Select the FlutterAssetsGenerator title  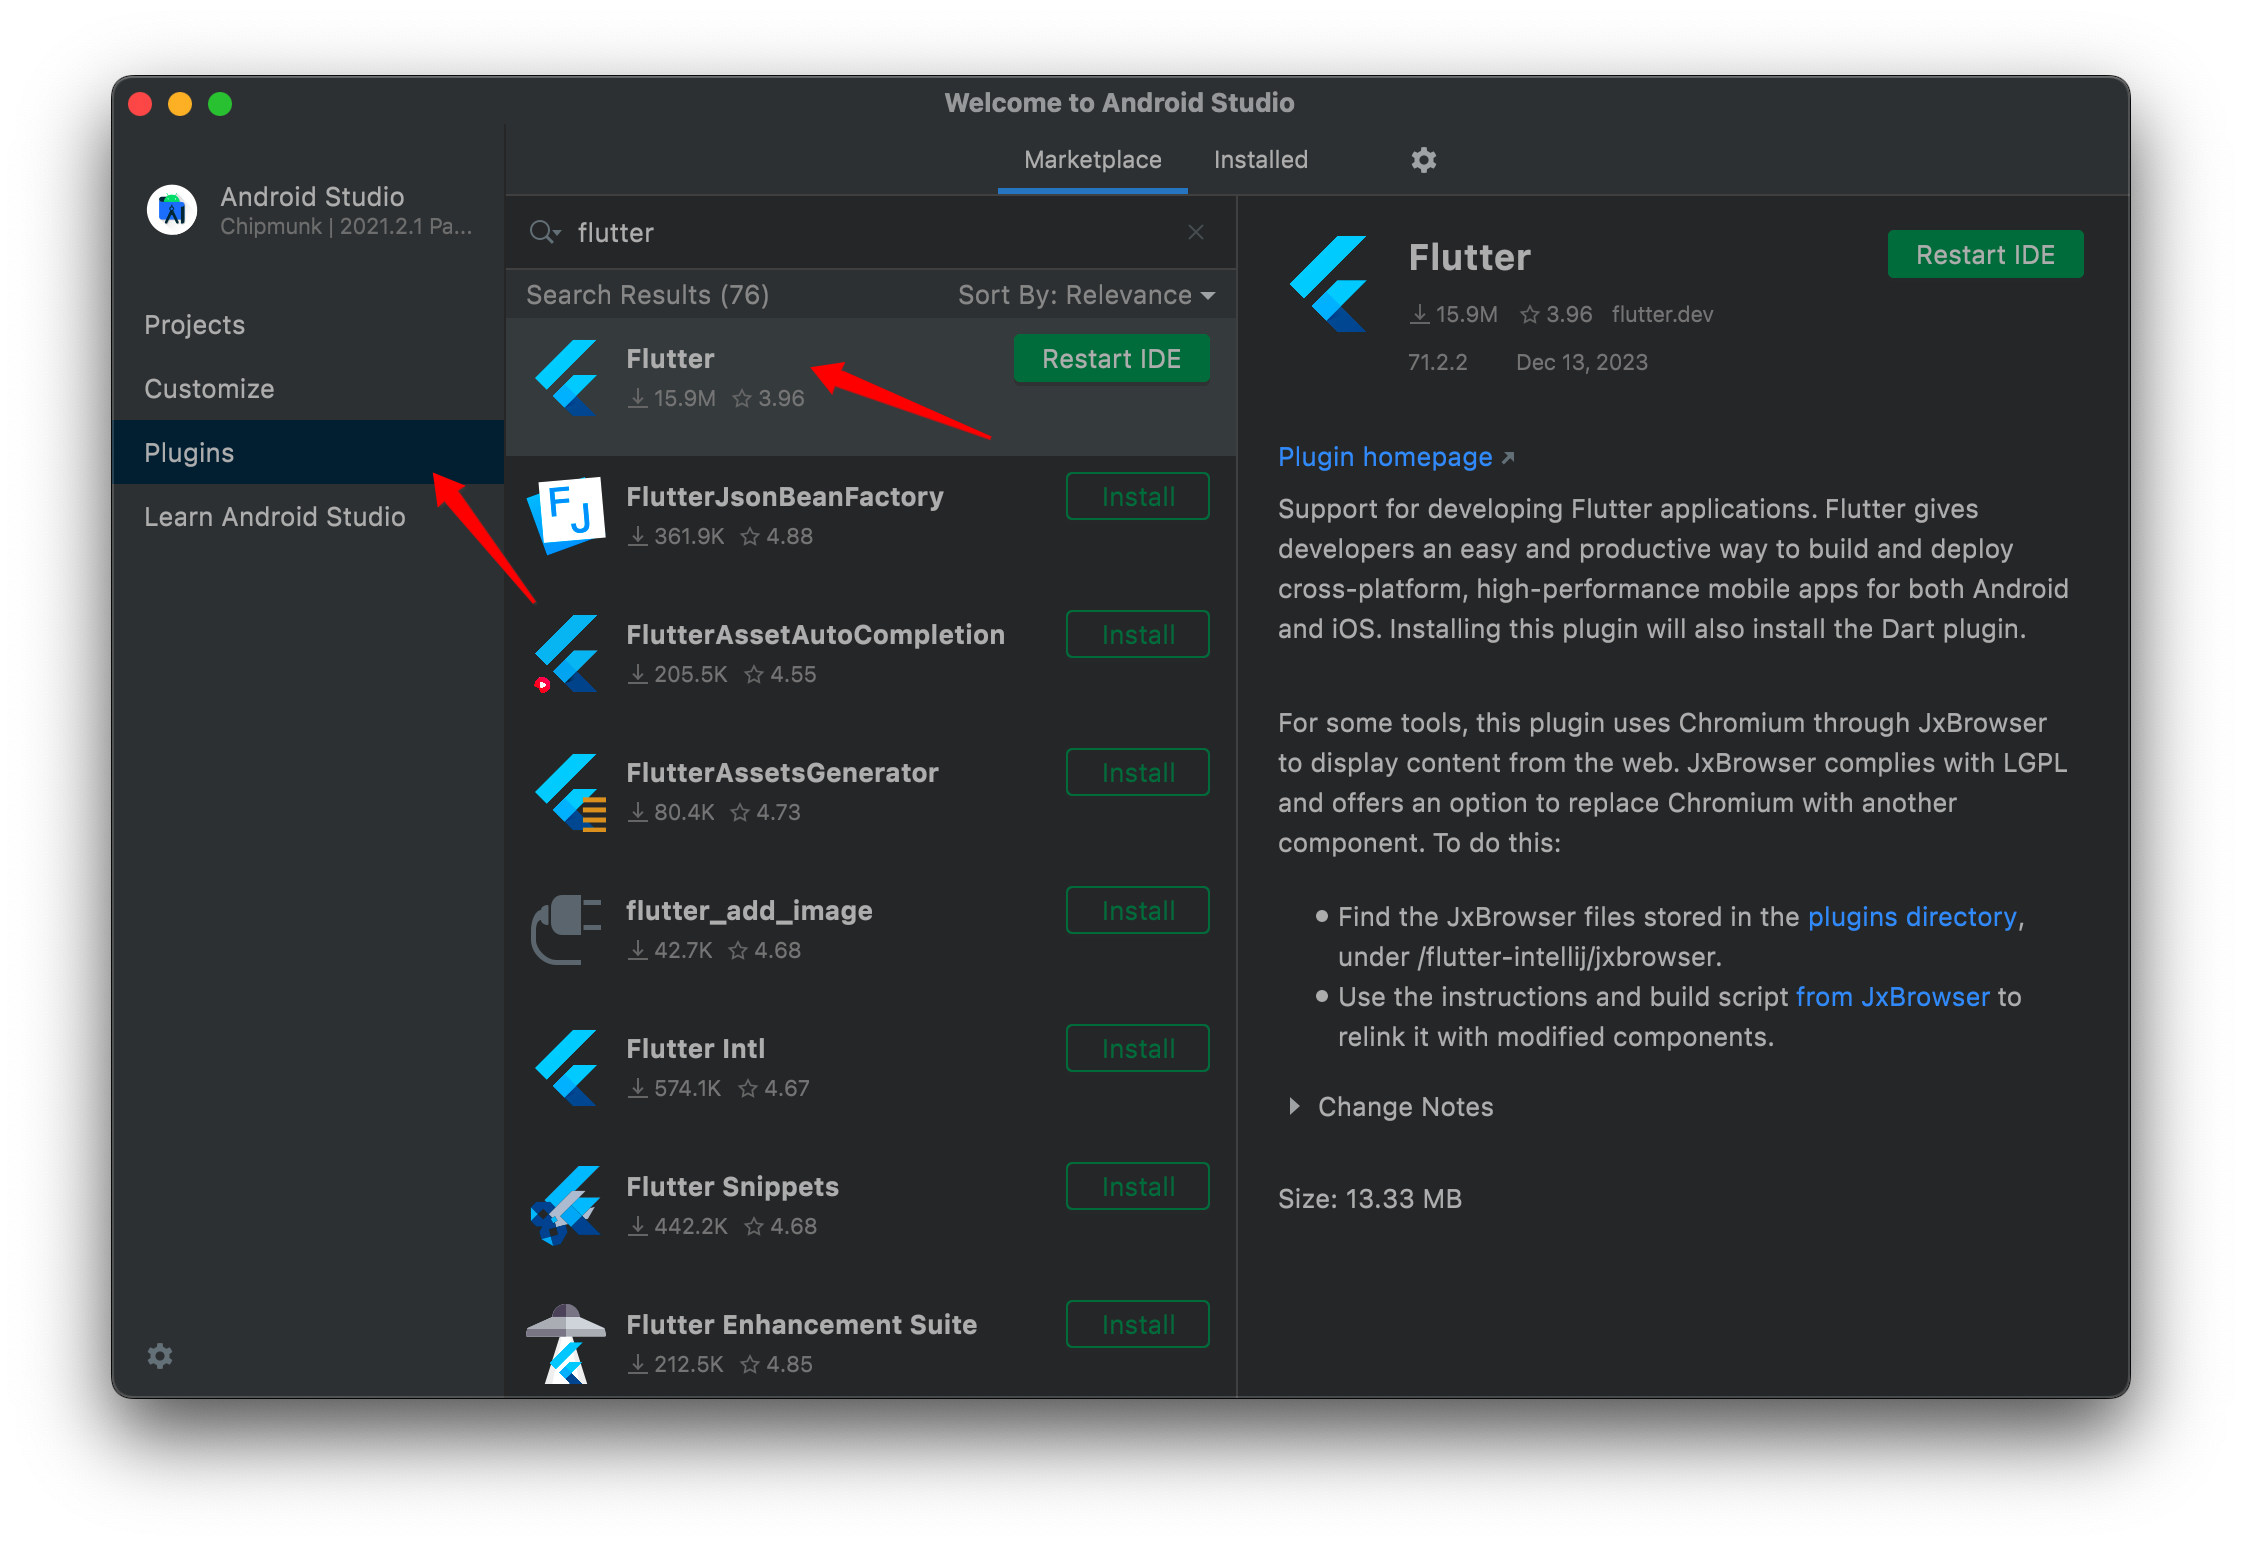point(782,773)
